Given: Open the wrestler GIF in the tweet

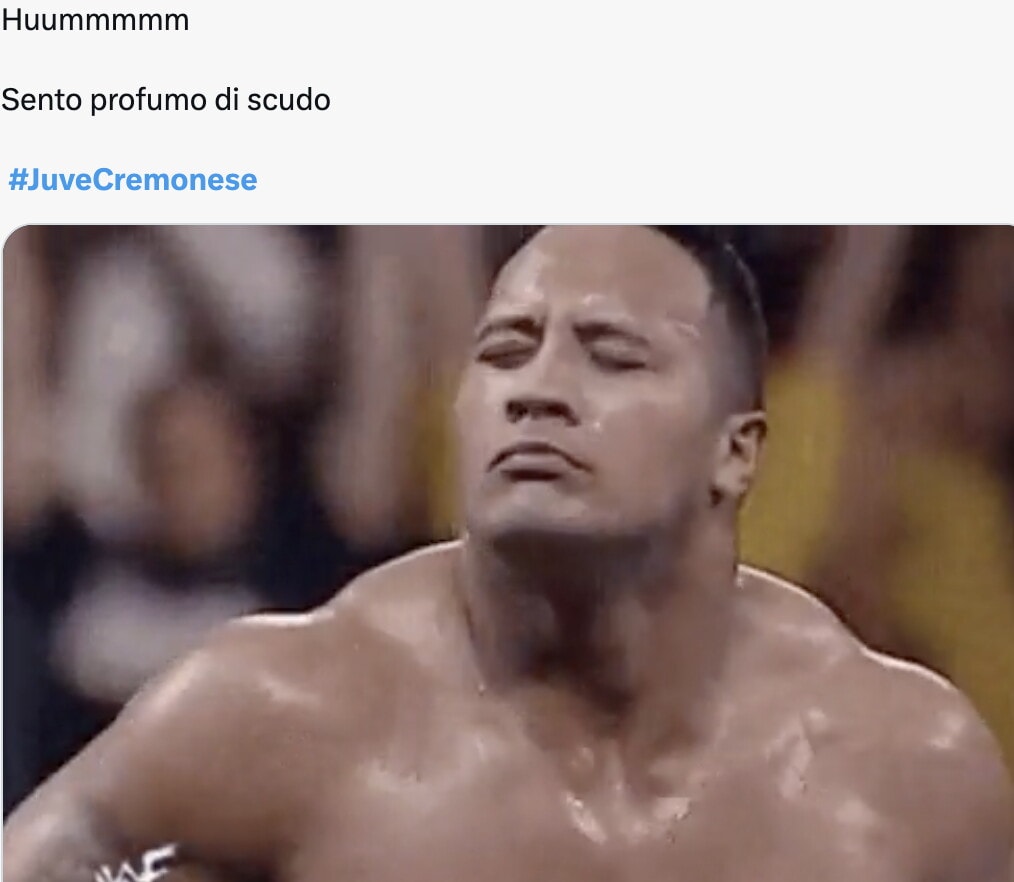Looking at the screenshot, I should pos(508,554).
